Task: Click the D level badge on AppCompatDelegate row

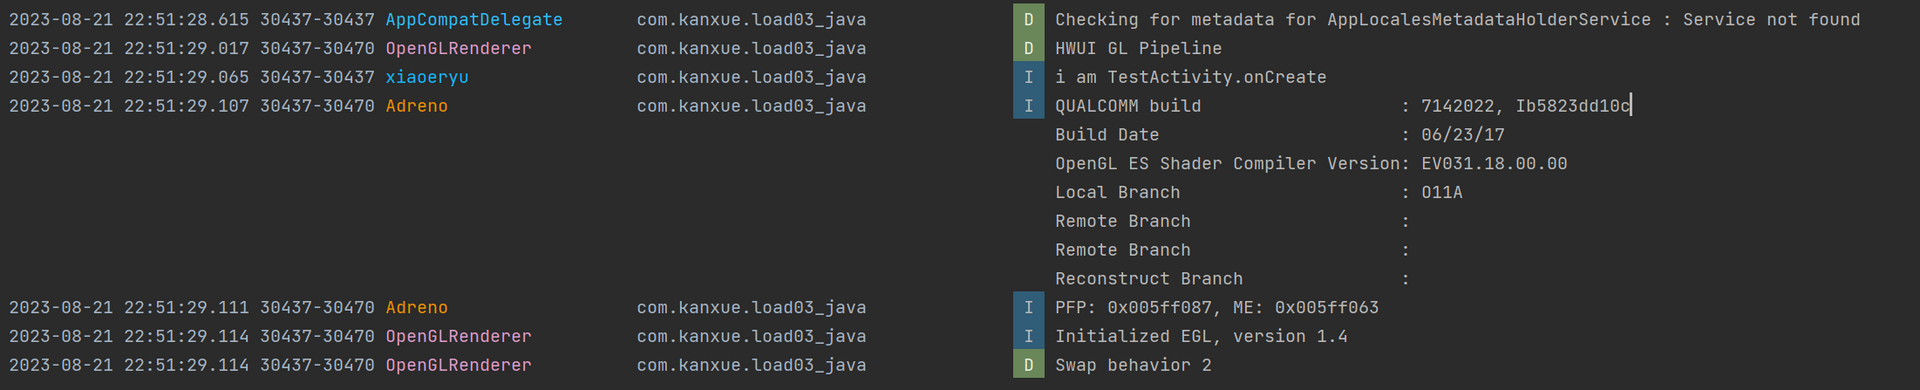Action: coord(1028,19)
